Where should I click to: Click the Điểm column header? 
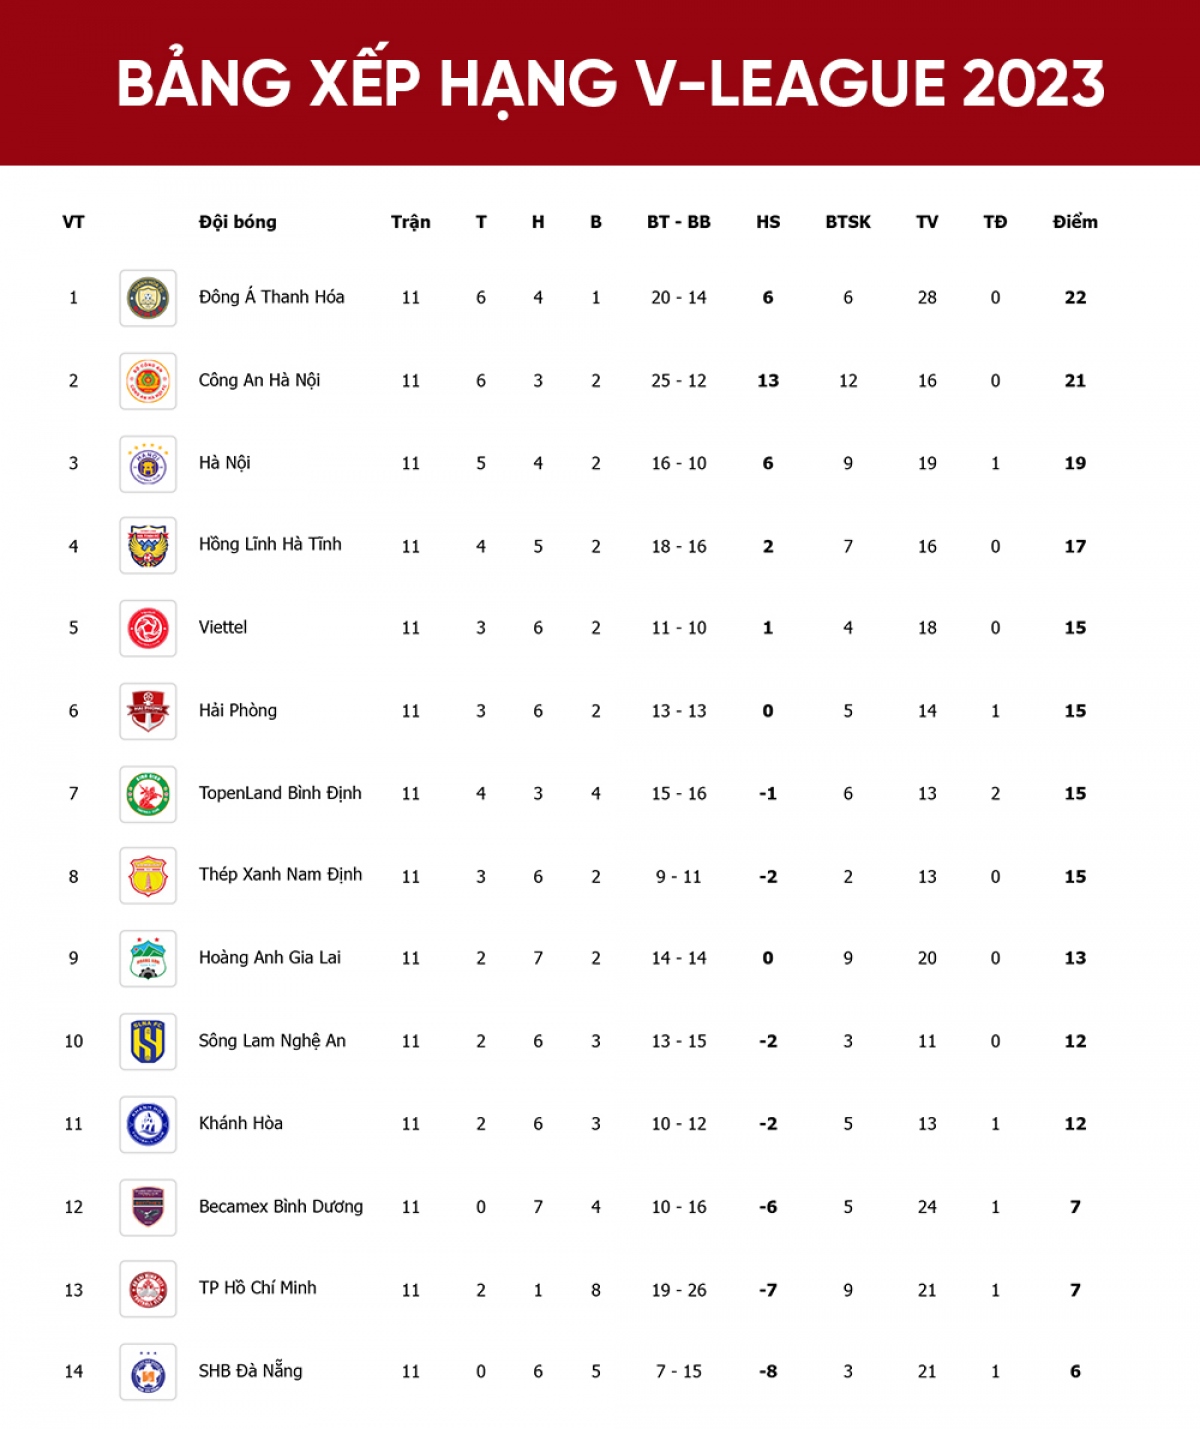click(1075, 222)
